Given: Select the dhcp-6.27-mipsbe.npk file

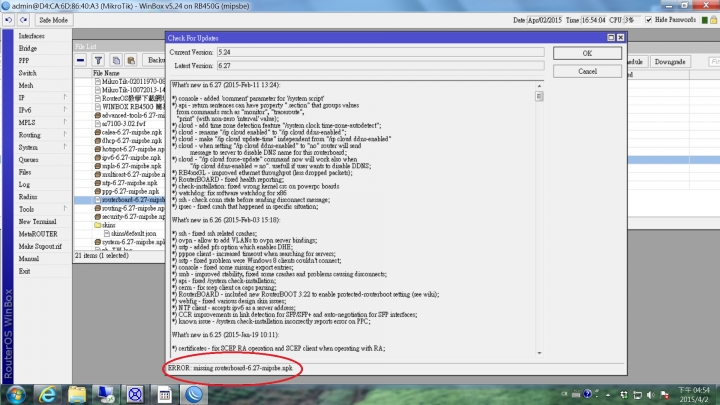Looking at the screenshot, I should click(131, 141).
